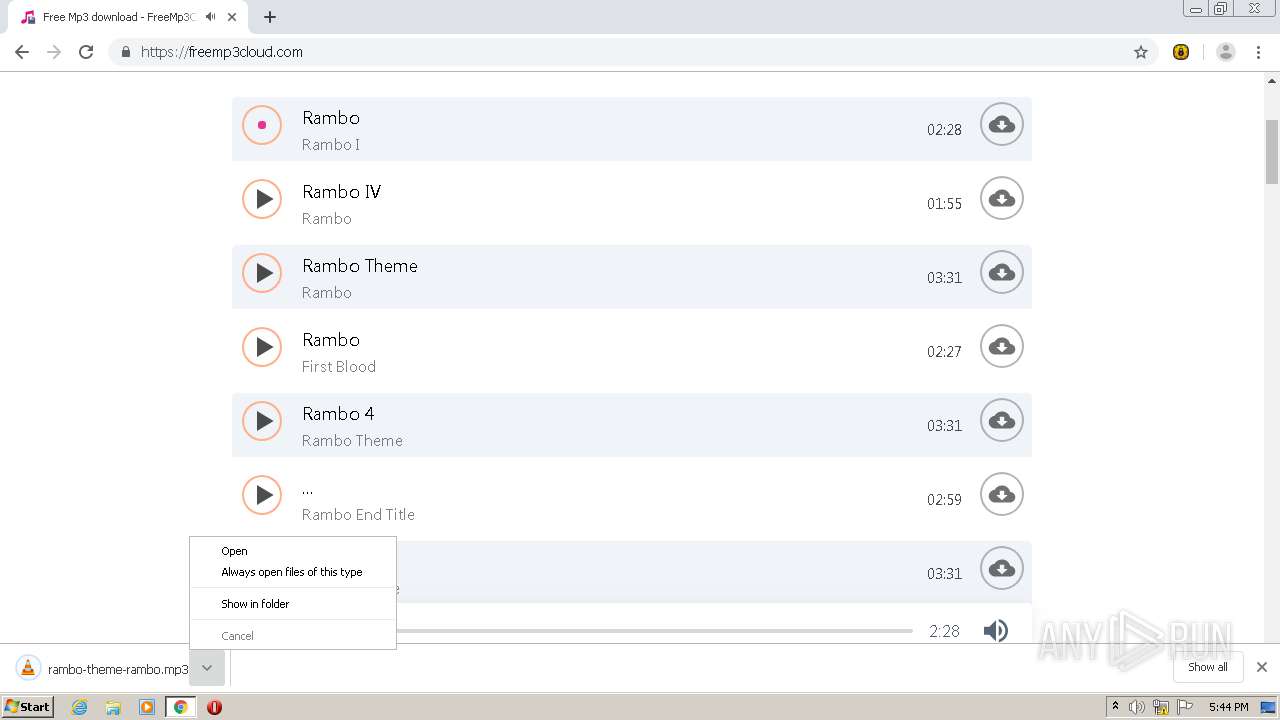
Task: Play the Rambo IV track
Action: pyautogui.click(x=262, y=199)
